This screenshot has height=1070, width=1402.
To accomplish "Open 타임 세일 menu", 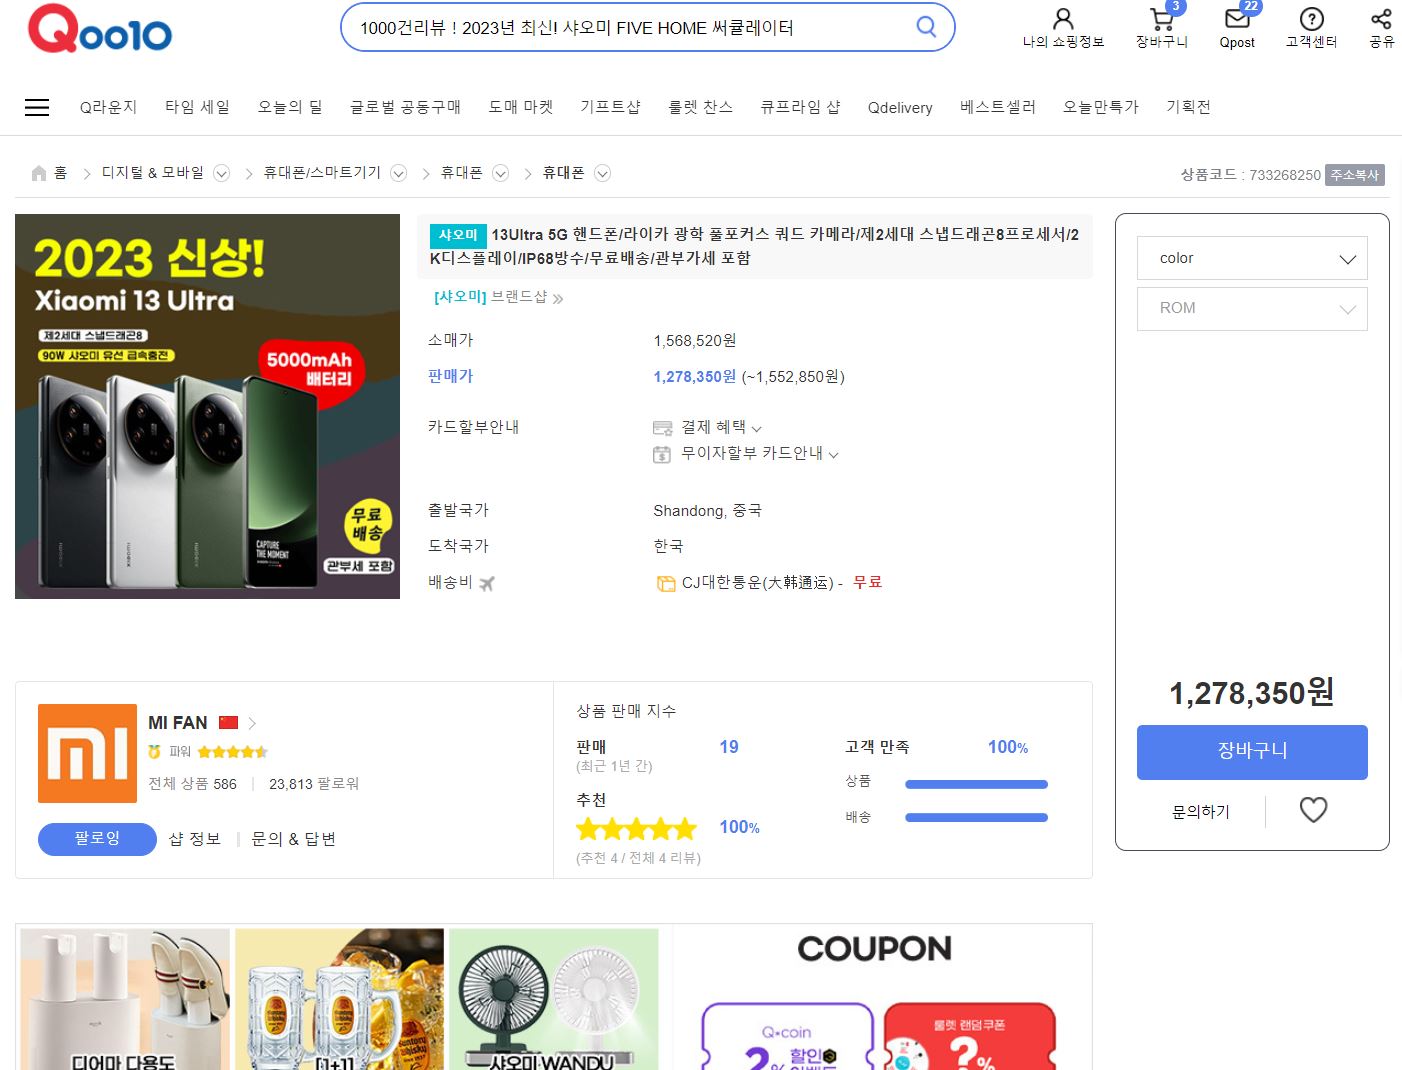I will point(197,107).
